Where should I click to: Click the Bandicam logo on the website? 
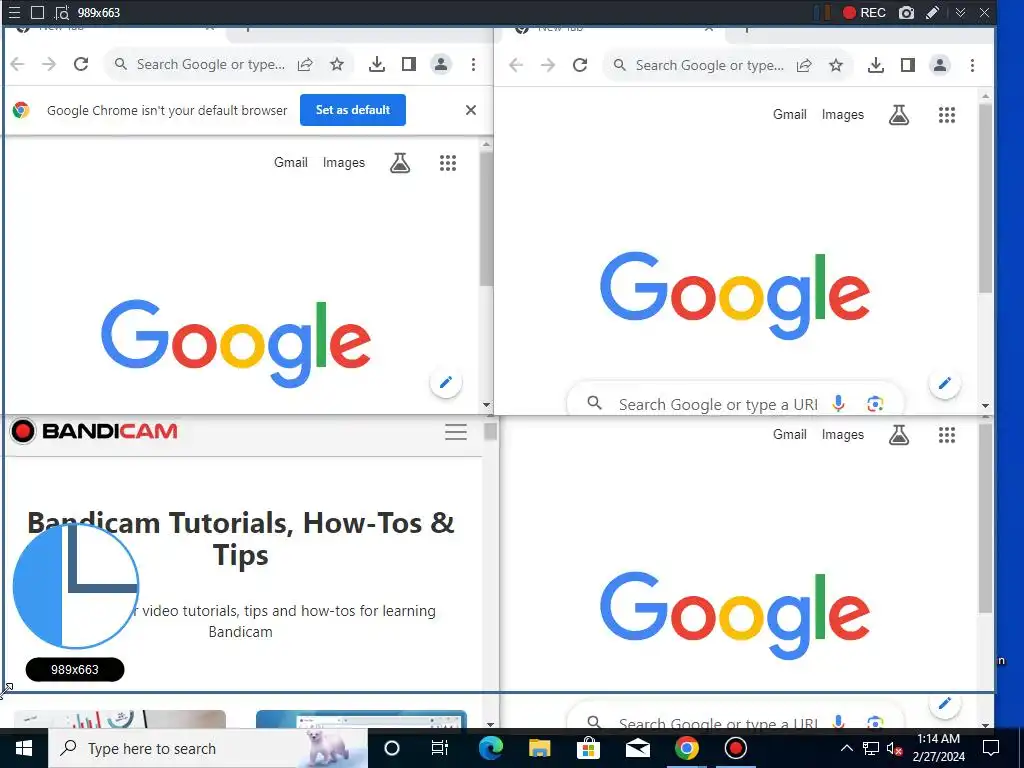(x=94, y=431)
